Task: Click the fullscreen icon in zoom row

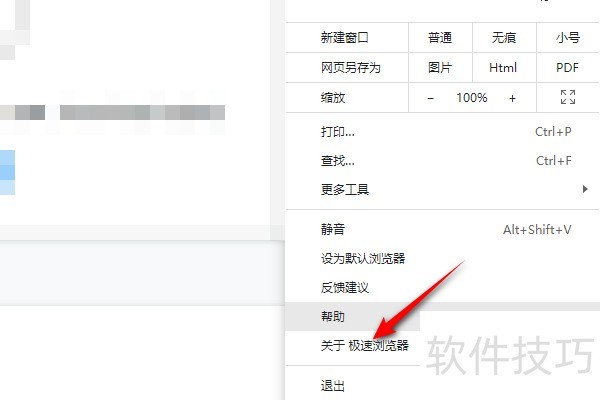Action: click(x=568, y=97)
